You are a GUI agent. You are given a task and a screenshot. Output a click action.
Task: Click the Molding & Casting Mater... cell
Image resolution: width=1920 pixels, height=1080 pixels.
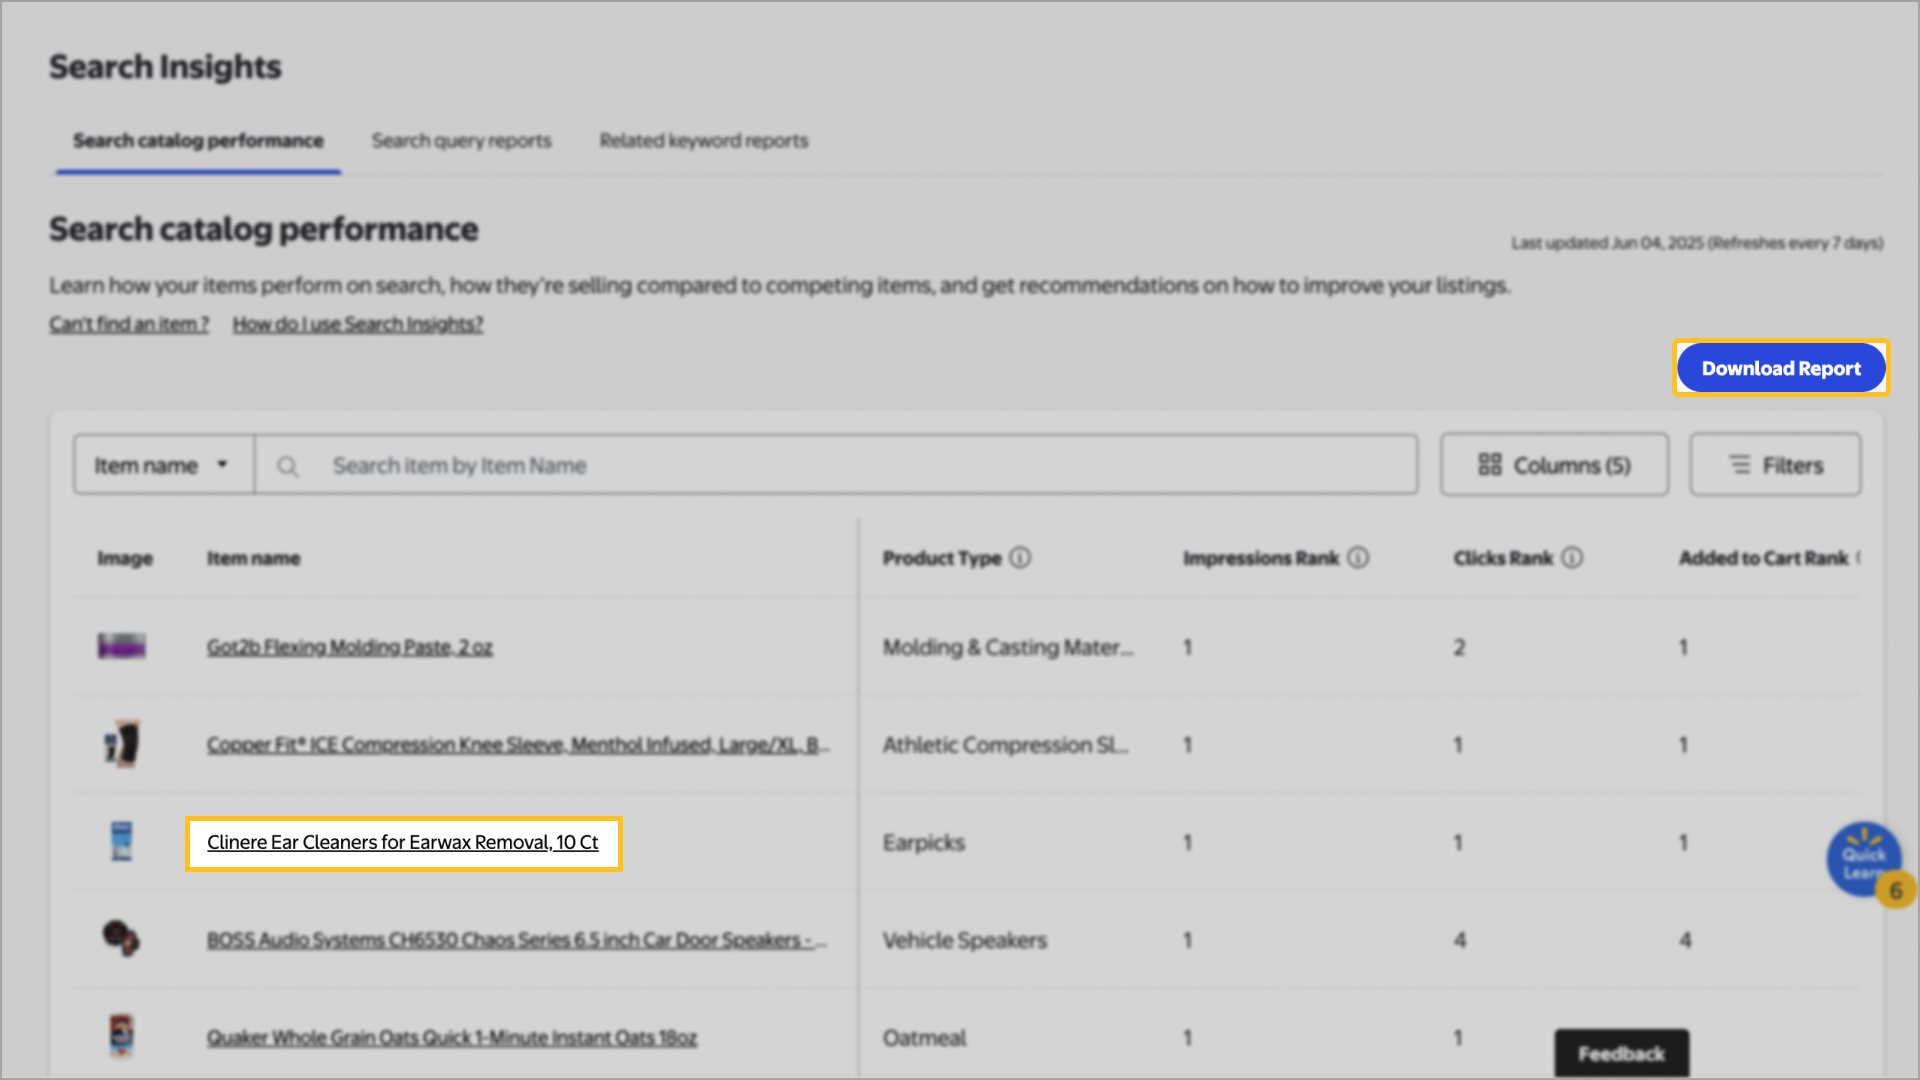click(1008, 647)
